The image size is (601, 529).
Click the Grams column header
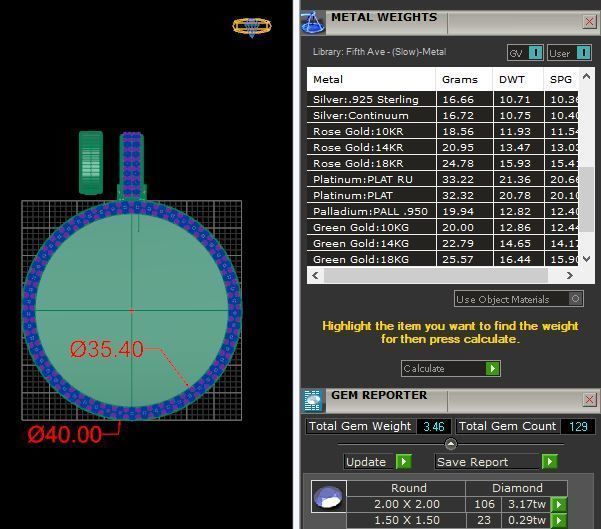pyautogui.click(x=464, y=79)
